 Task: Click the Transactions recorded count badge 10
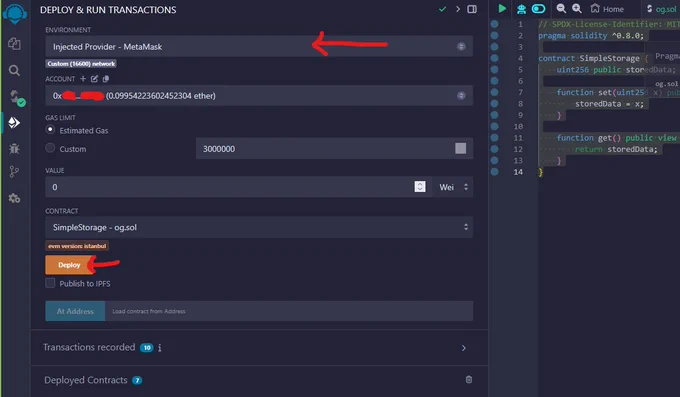[147, 348]
